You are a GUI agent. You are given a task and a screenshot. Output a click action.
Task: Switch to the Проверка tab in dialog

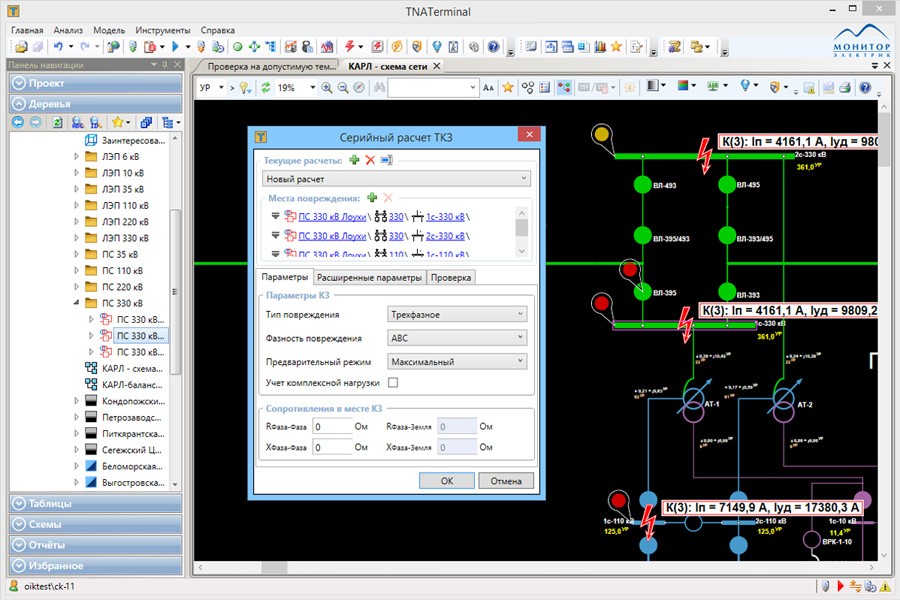tap(451, 277)
